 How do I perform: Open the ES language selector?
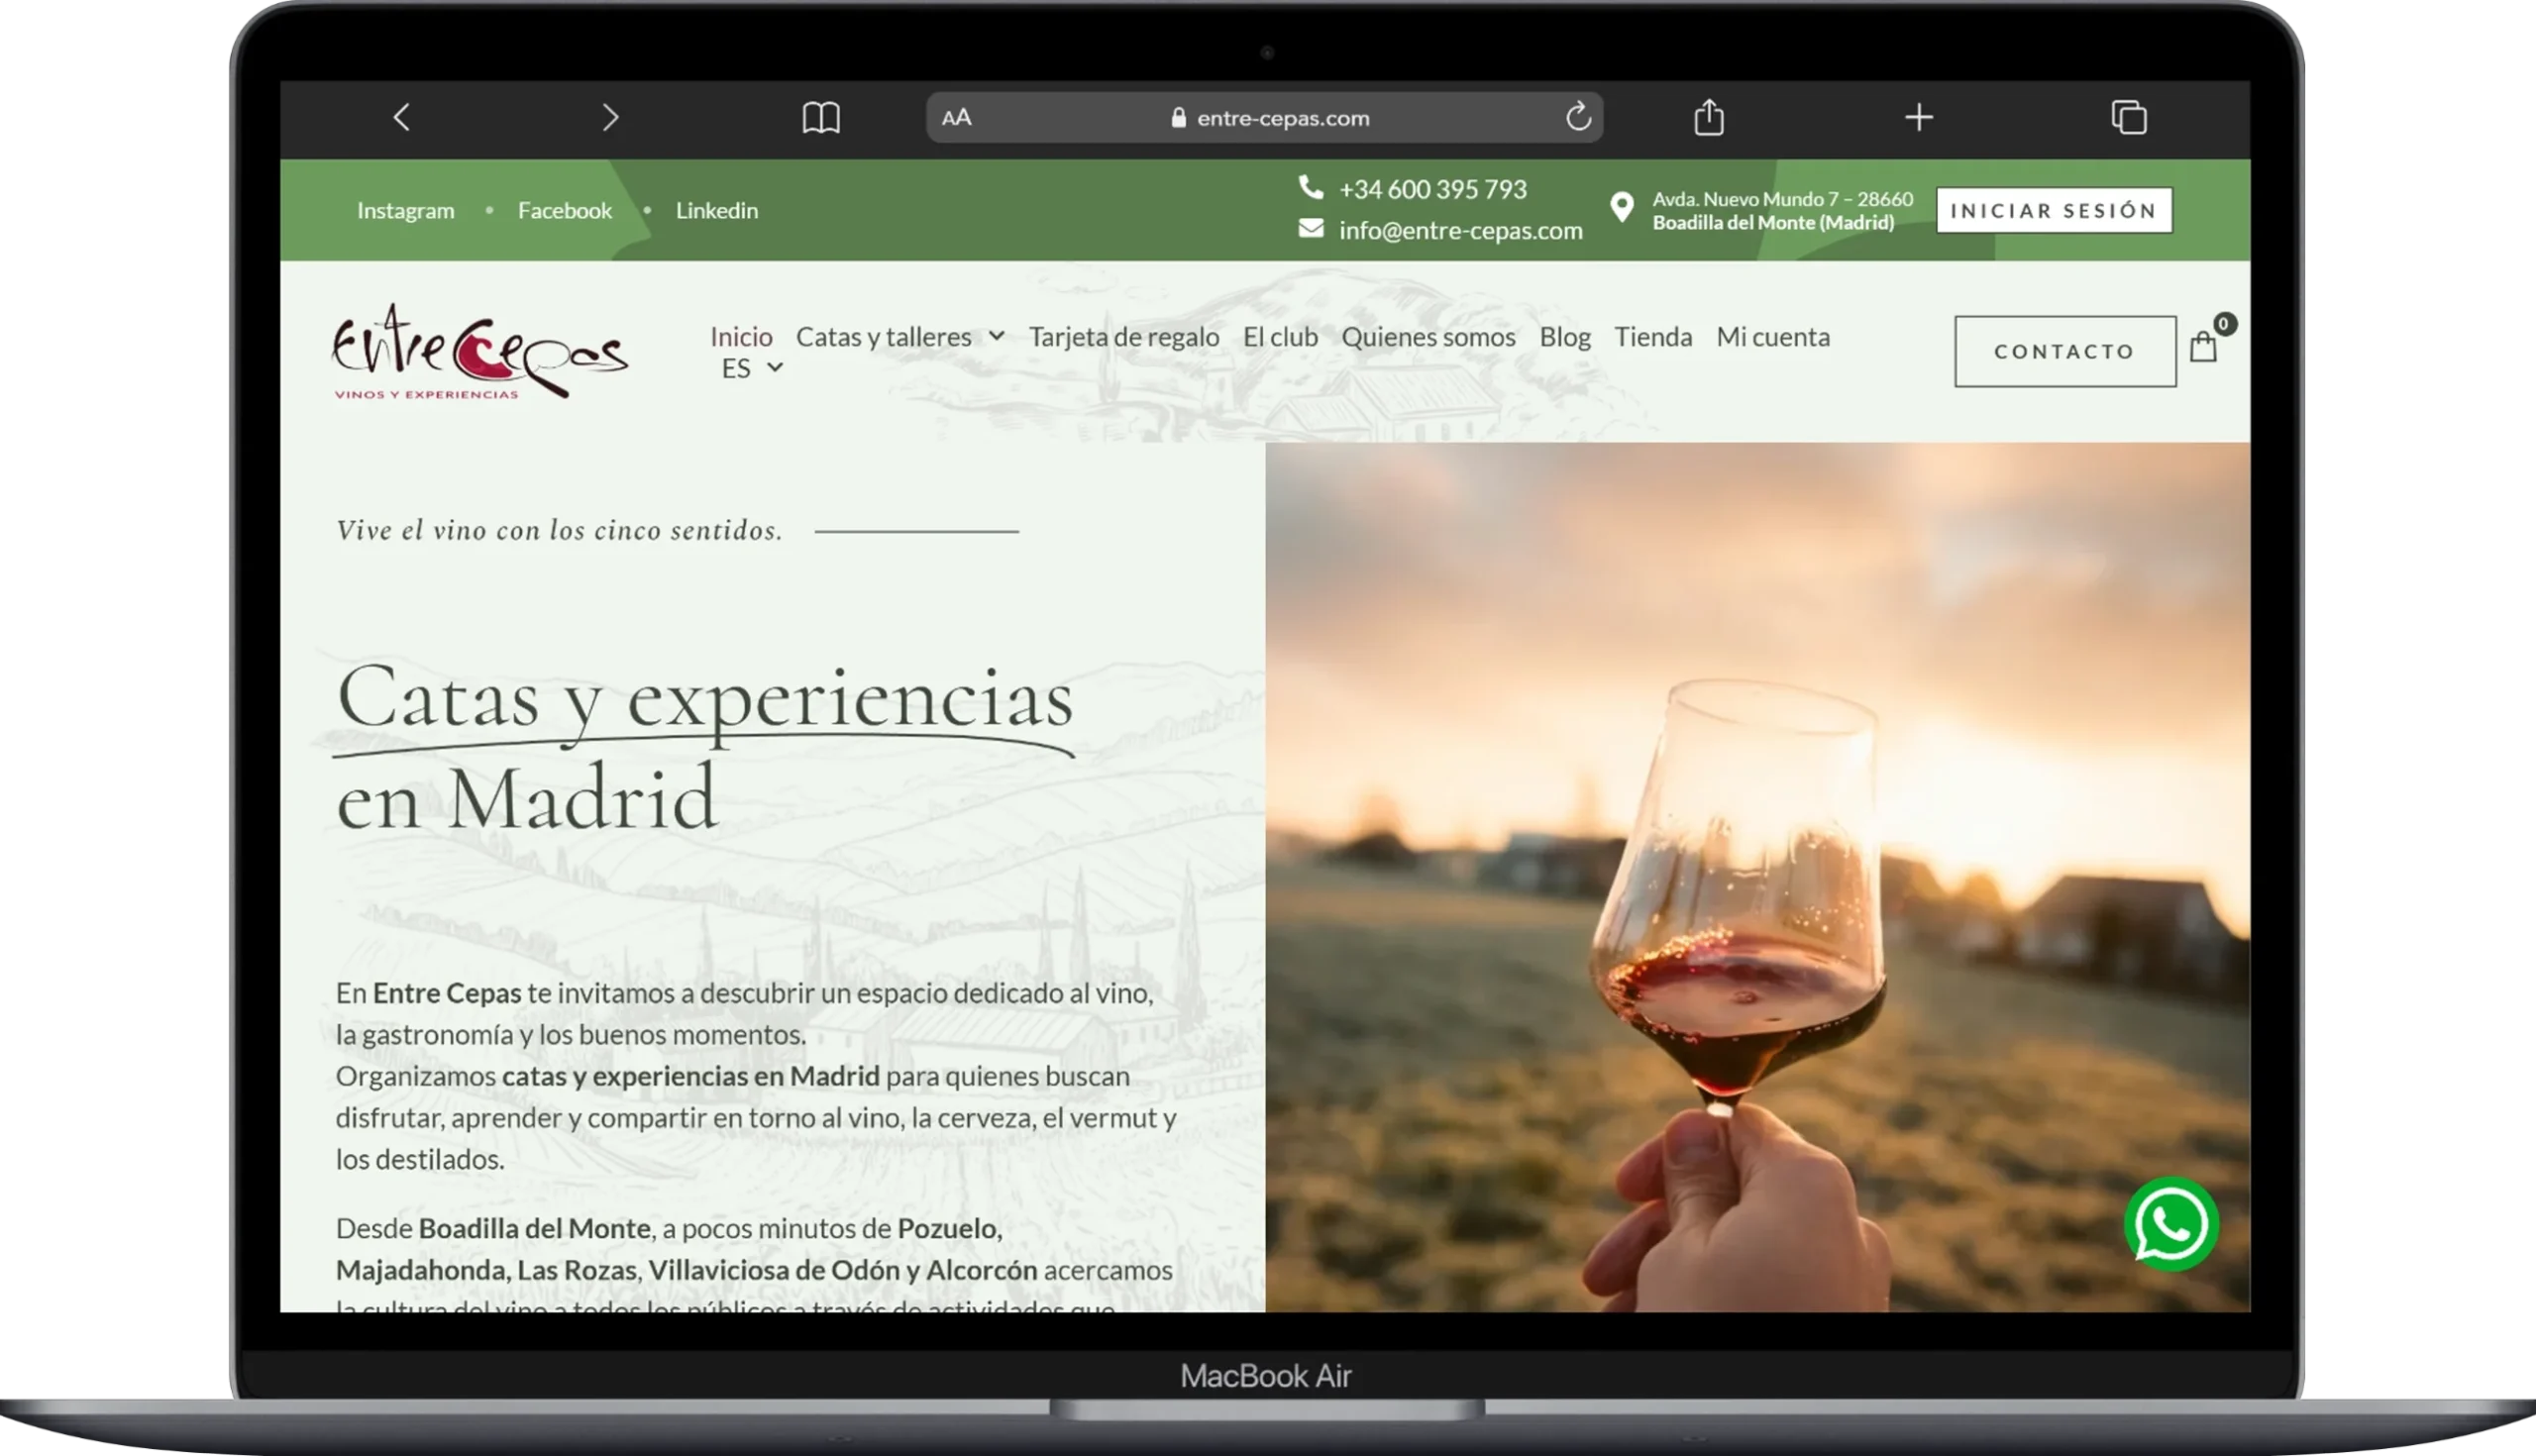coord(752,369)
